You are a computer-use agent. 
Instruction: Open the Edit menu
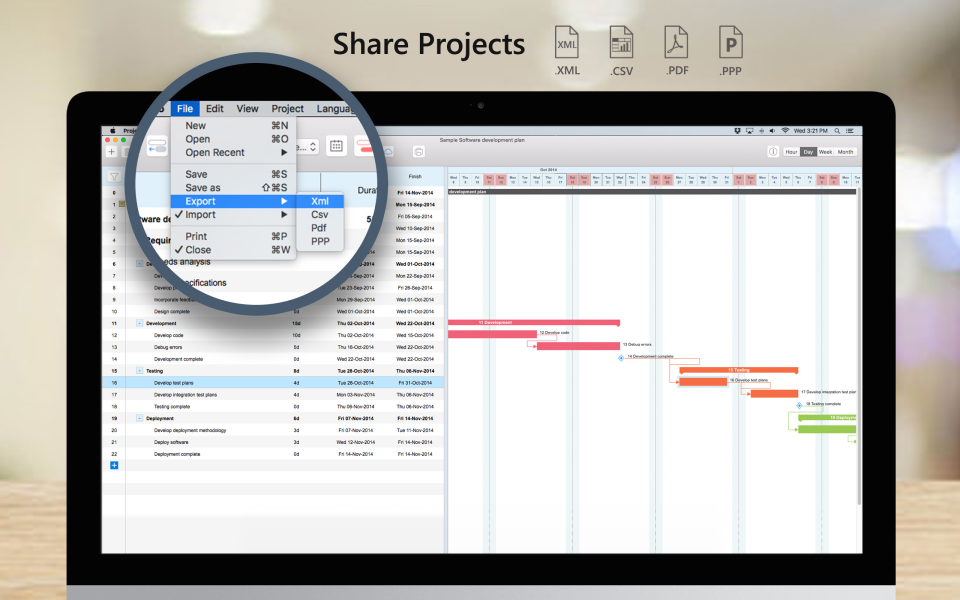click(215, 108)
